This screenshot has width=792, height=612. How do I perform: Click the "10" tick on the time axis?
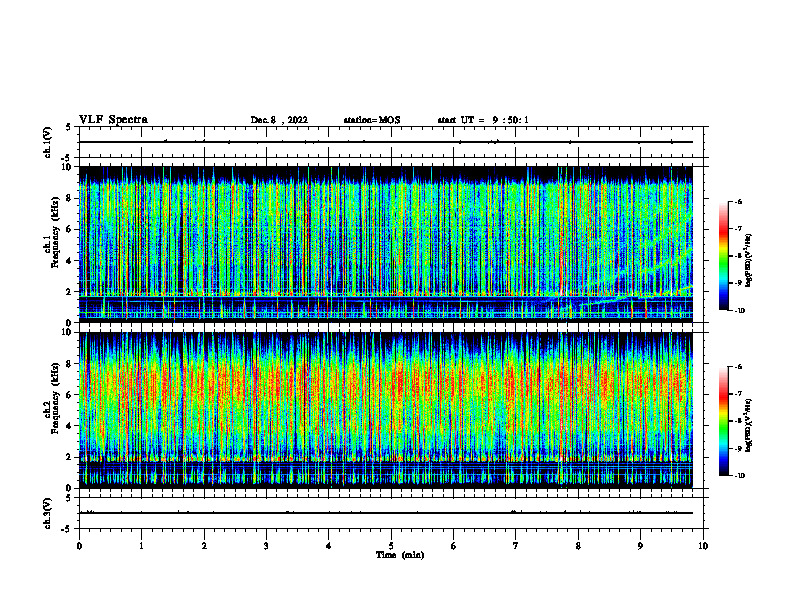click(703, 546)
